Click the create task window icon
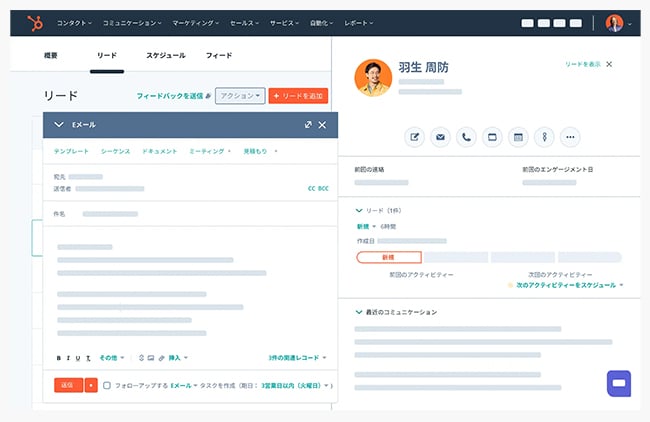650x422 pixels. pos(492,137)
